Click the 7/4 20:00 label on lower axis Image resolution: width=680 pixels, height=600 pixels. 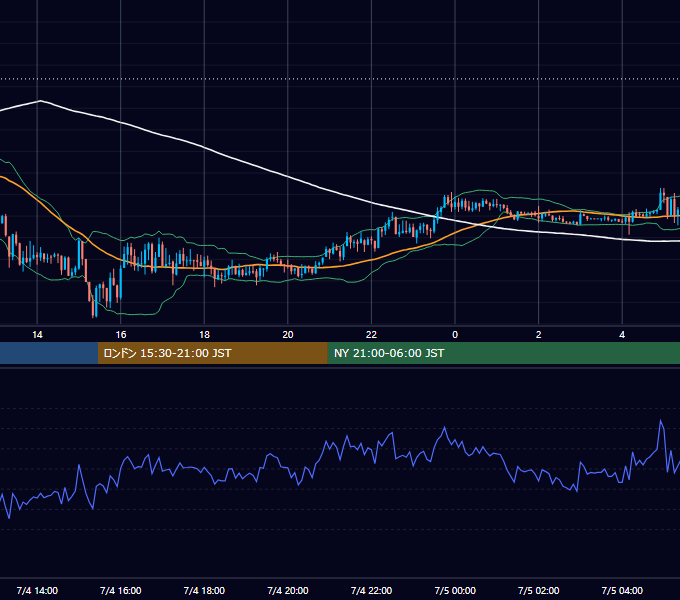(288, 590)
